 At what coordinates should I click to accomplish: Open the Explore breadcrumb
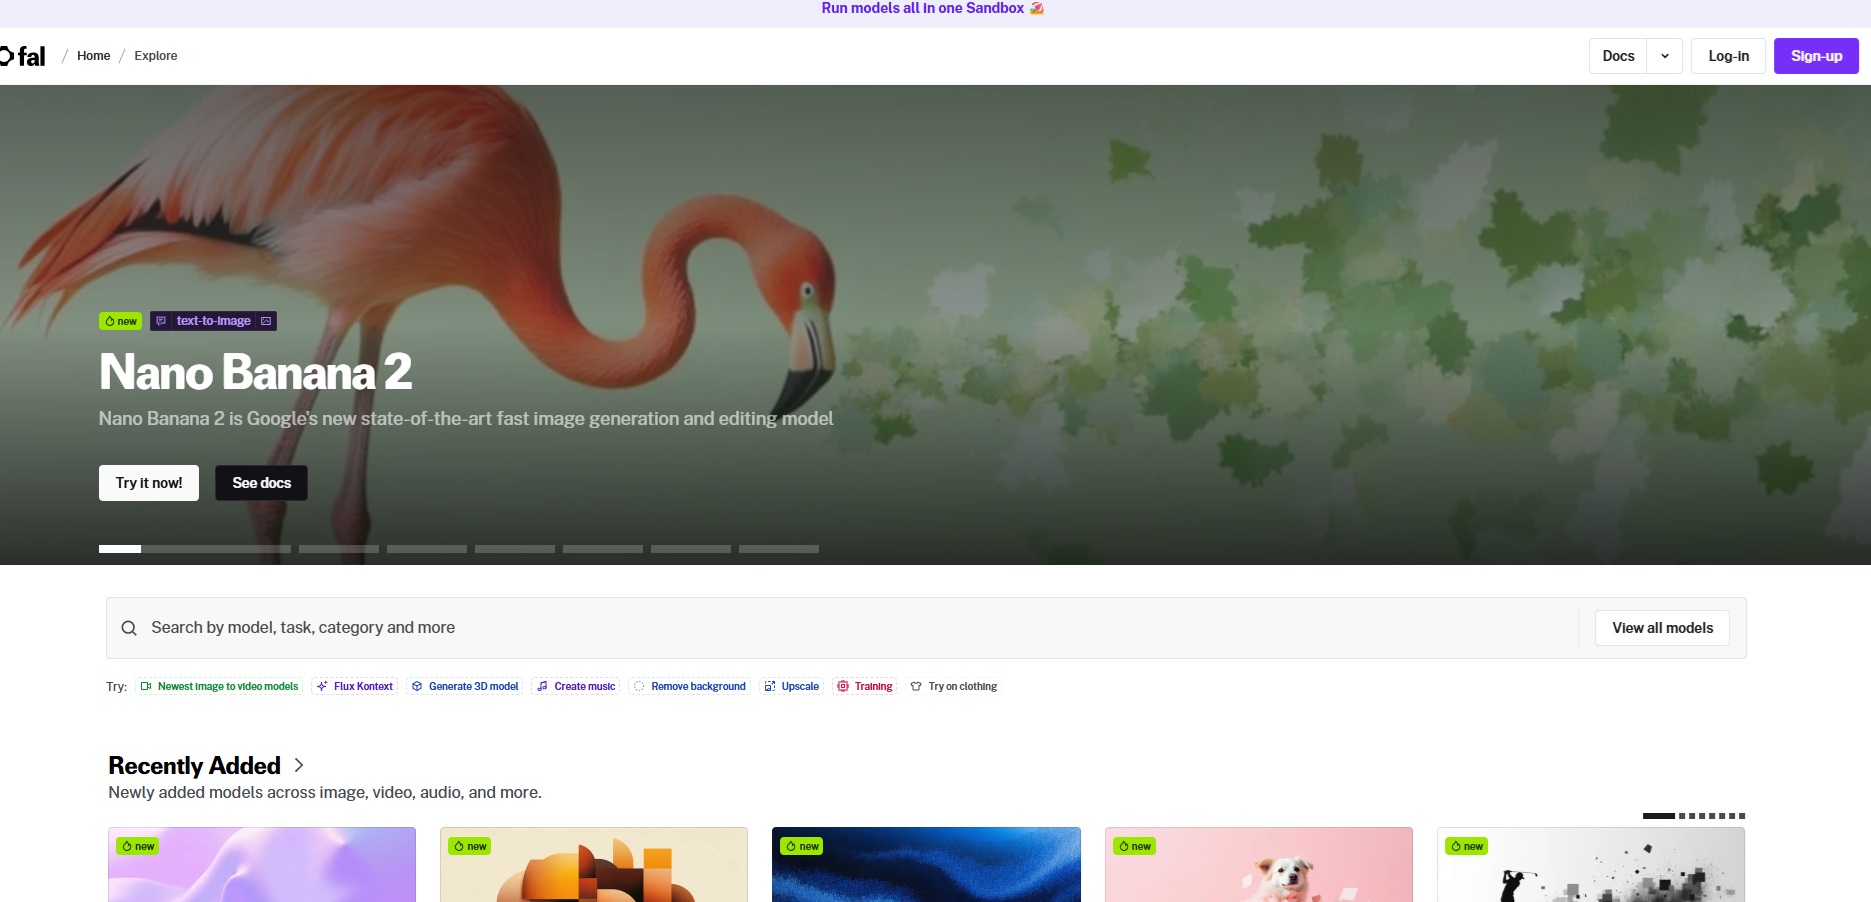coord(156,56)
